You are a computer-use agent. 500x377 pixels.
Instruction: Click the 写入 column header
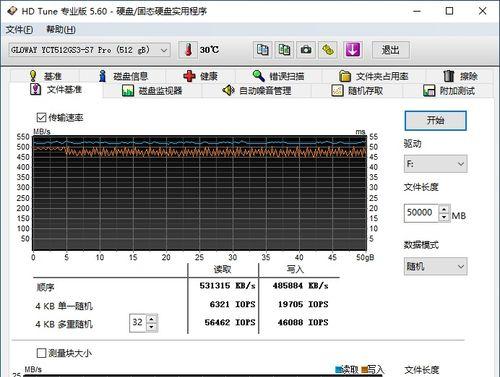coord(295,269)
